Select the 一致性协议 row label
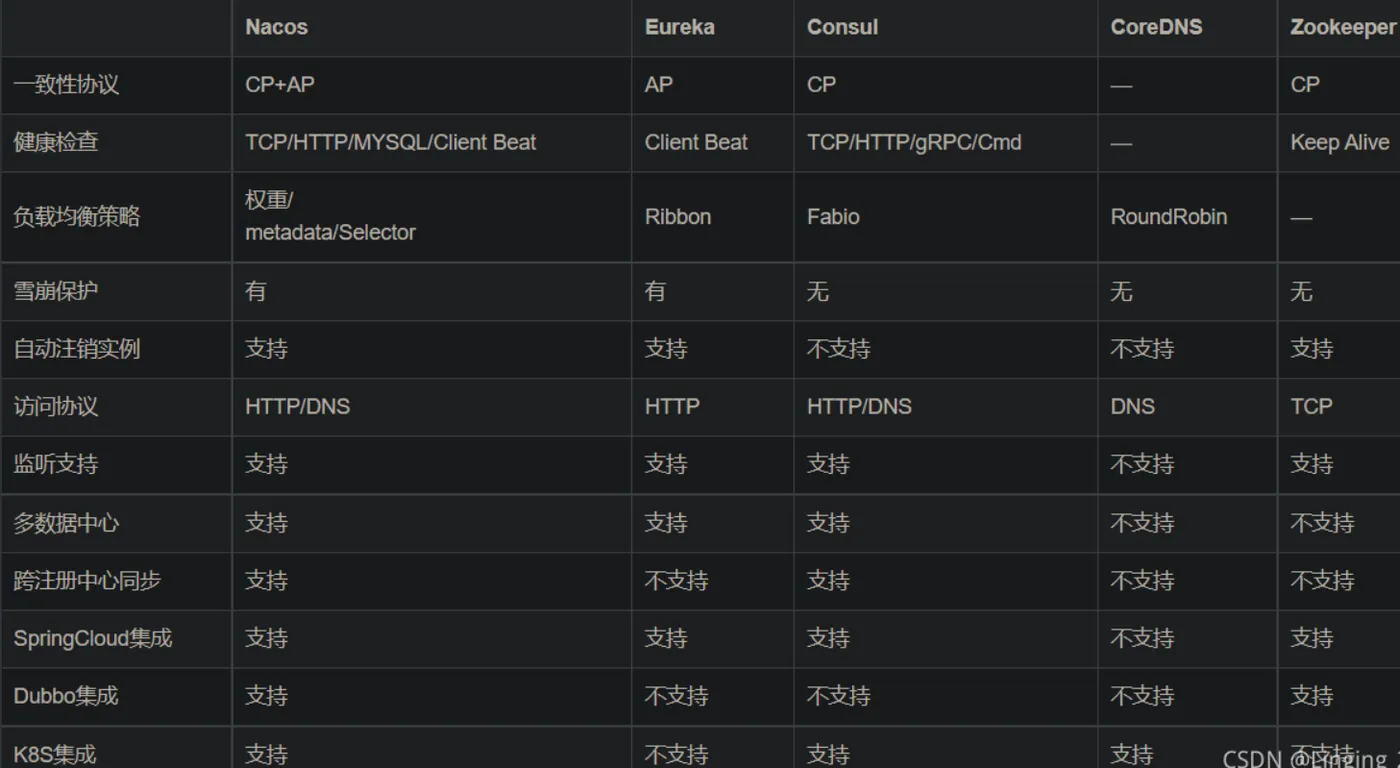This screenshot has width=1400, height=768. click(66, 85)
